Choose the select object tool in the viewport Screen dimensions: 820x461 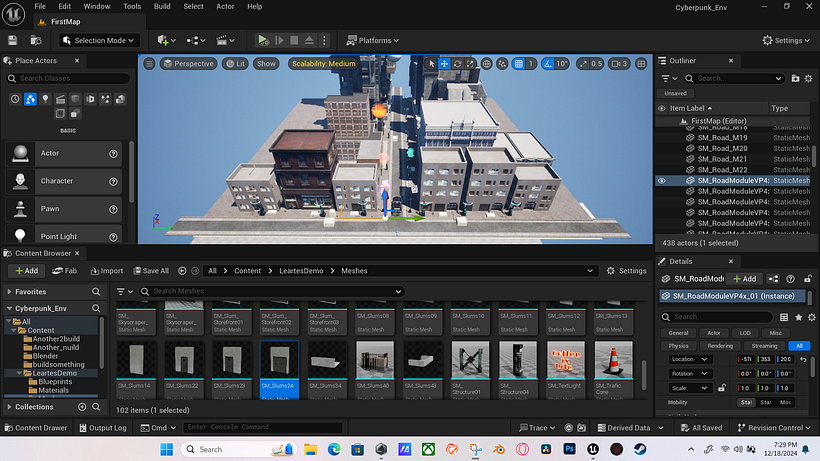point(431,64)
